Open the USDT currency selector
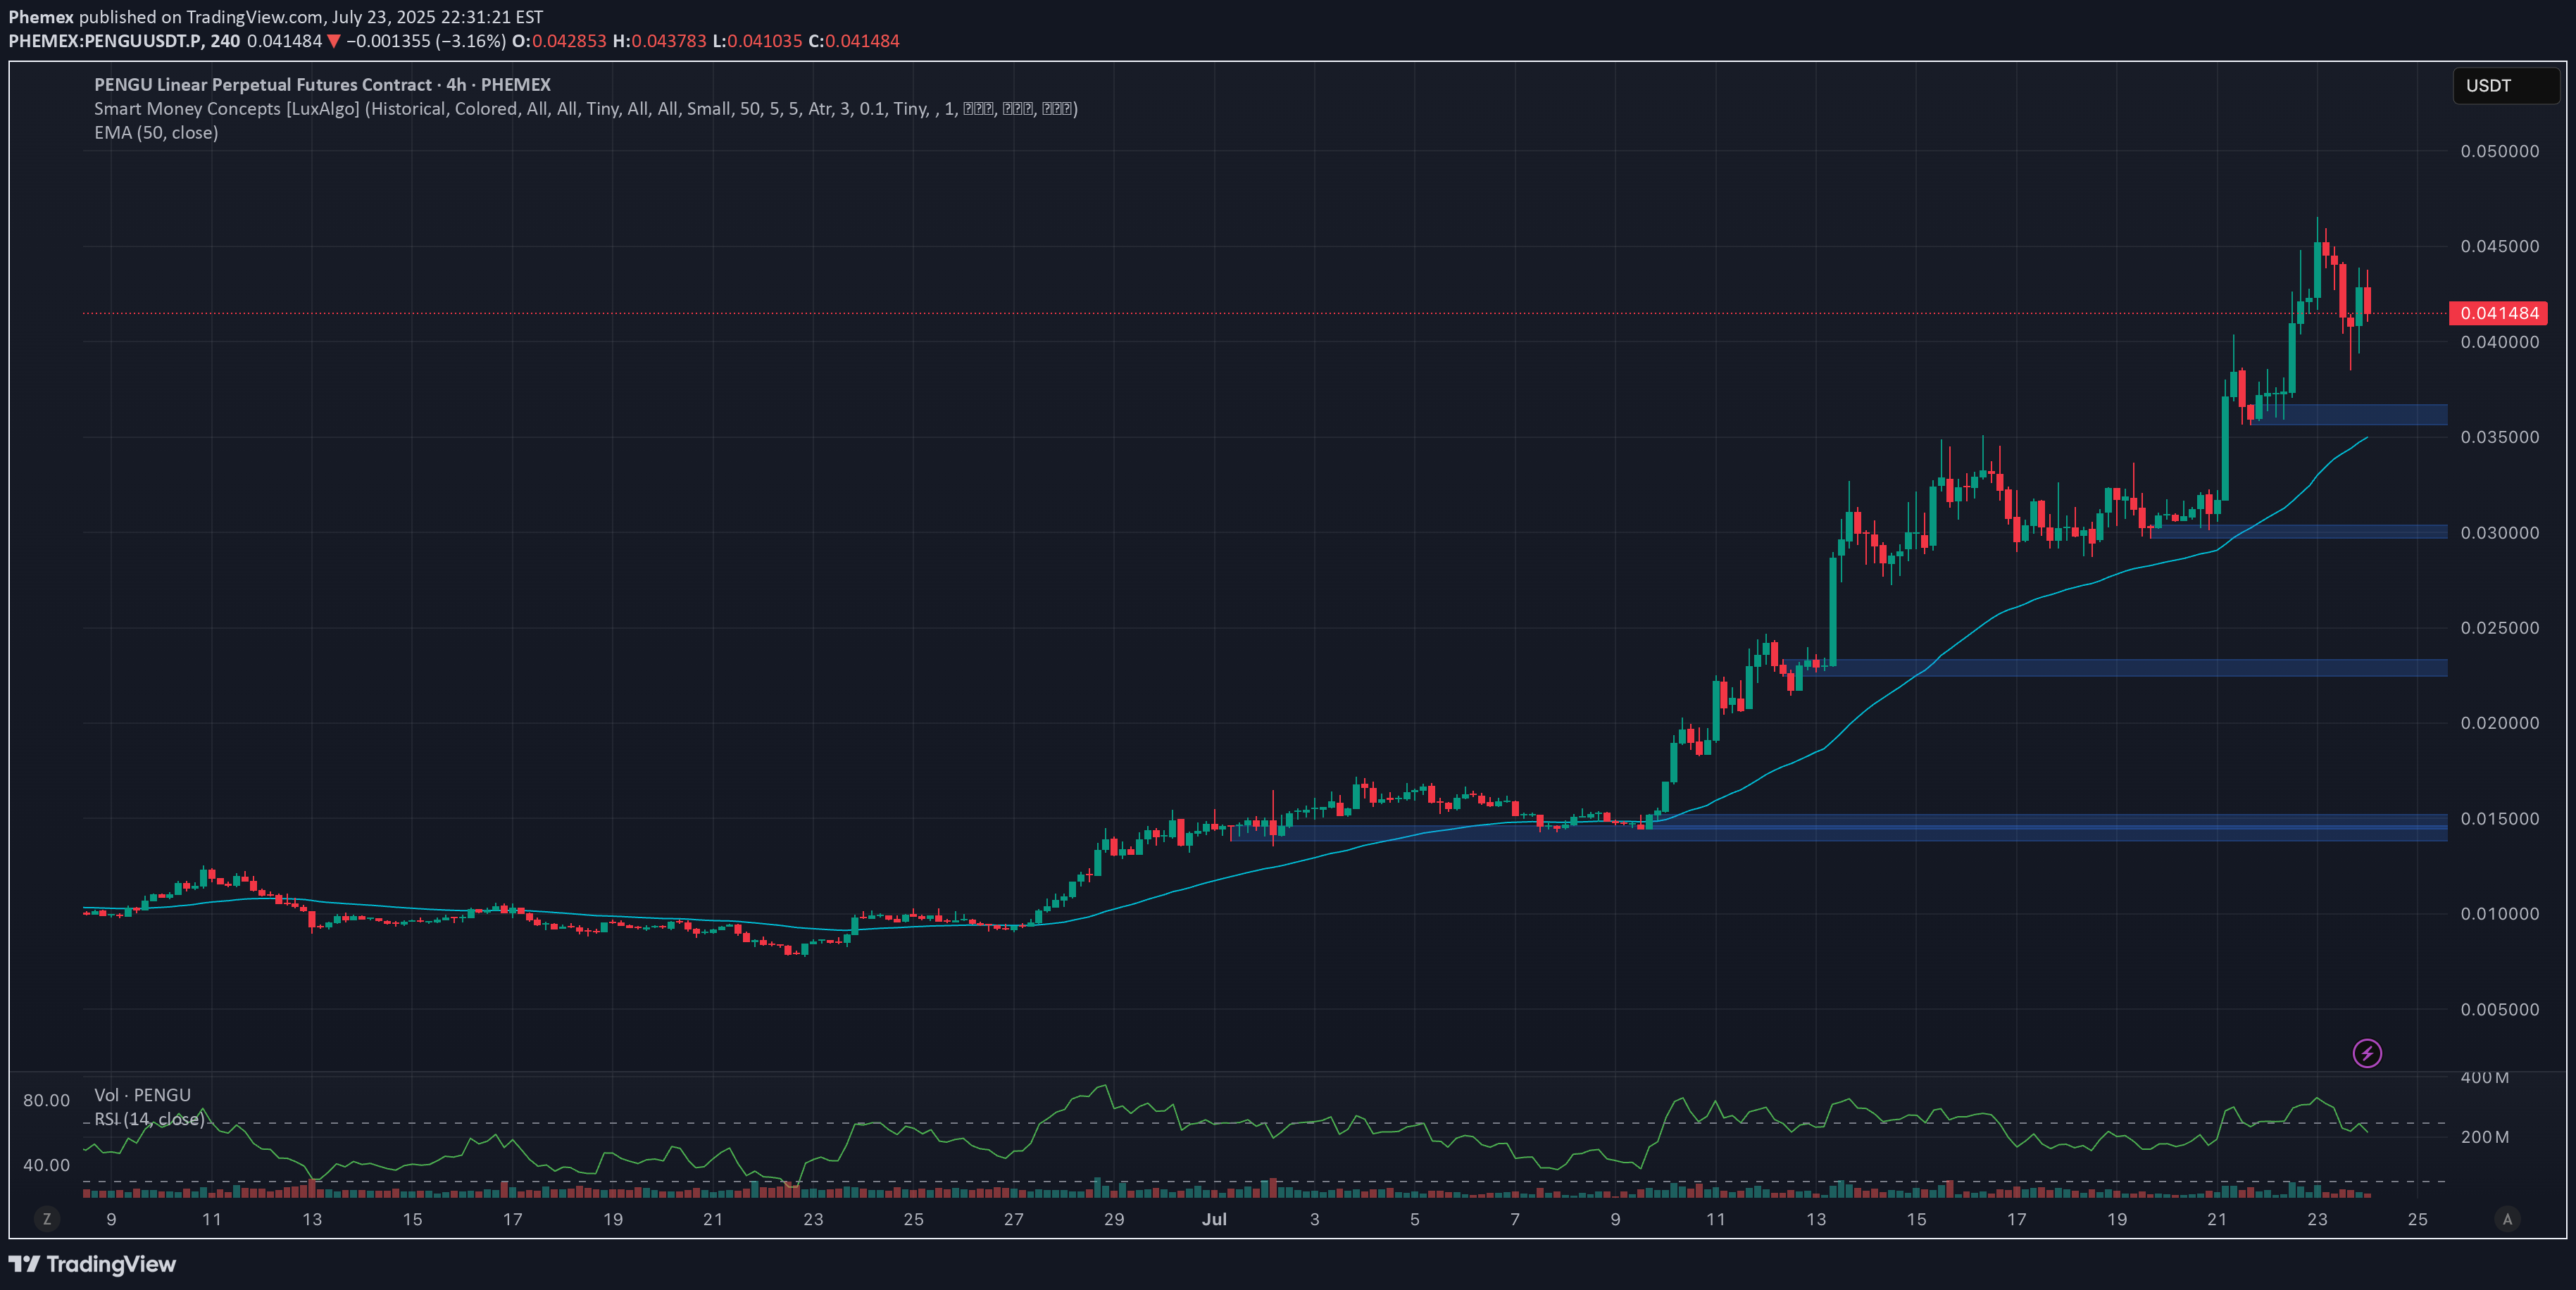This screenshot has width=2576, height=1290. [2505, 86]
